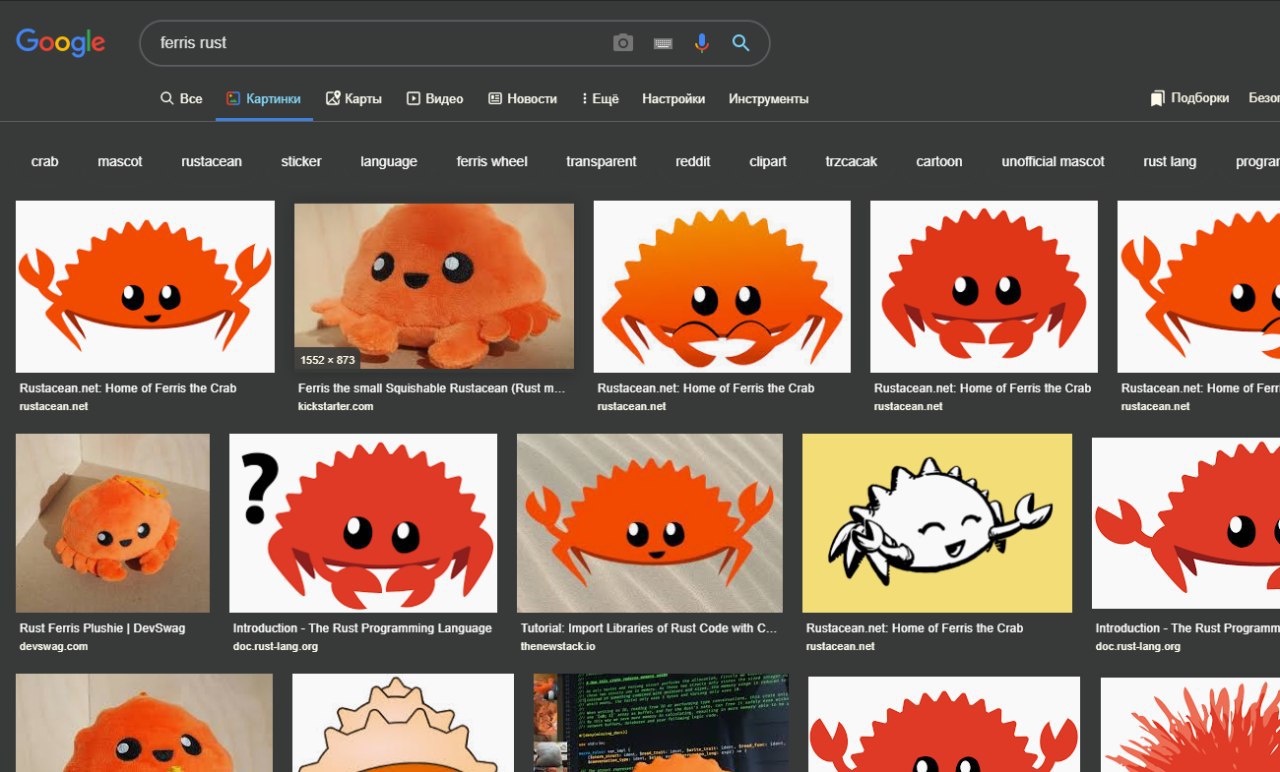Expand the Ещё menu
The height and width of the screenshot is (772, 1280).
pyautogui.click(x=600, y=98)
